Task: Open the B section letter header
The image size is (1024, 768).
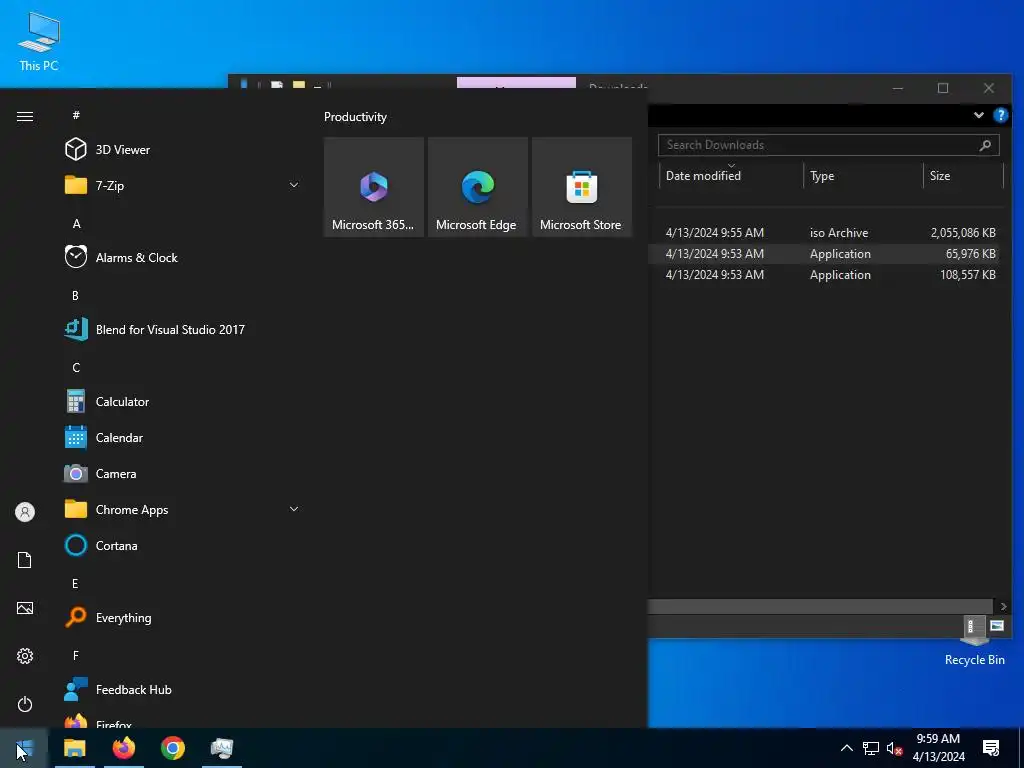Action: click(x=76, y=295)
